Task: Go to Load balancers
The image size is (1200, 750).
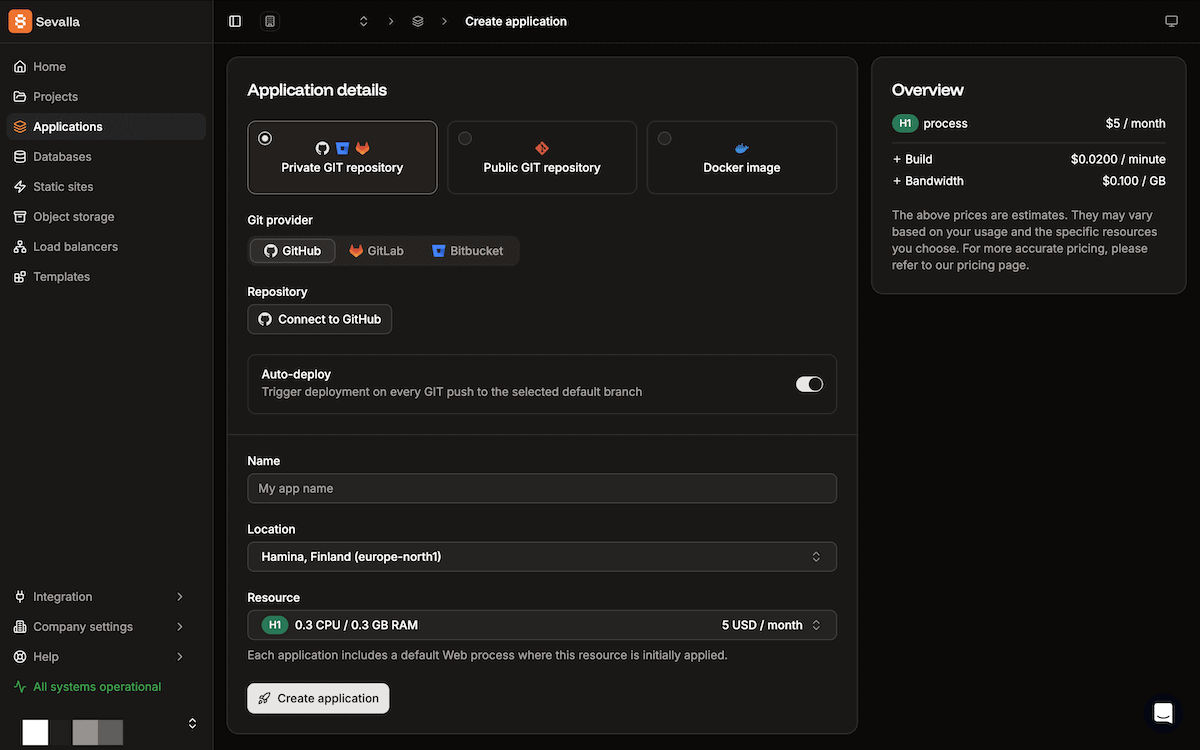Action: pyautogui.click(x=106, y=247)
